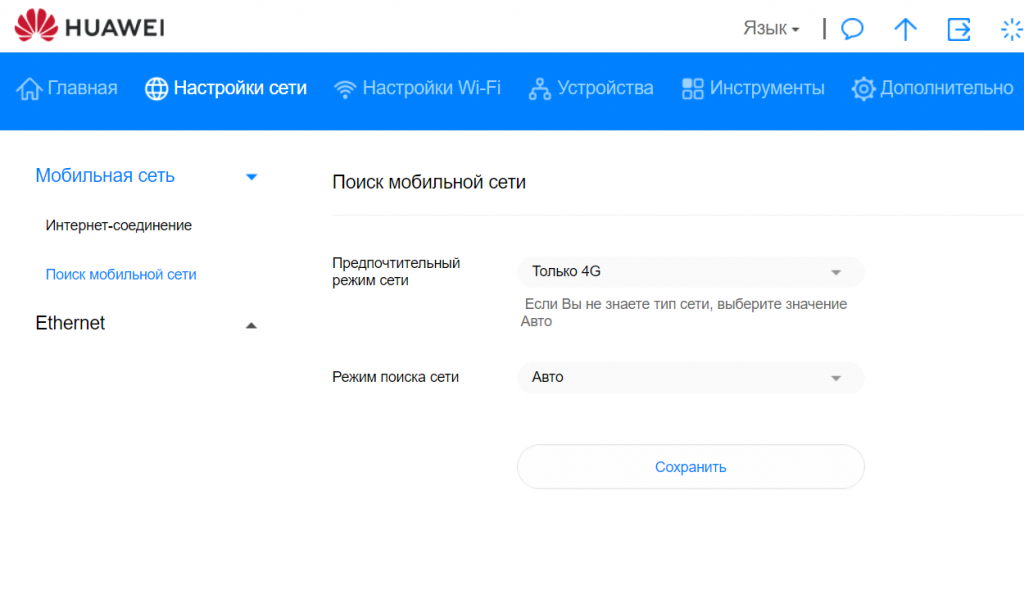Click the logout exit icon
1024x595 pixels.
(959, 29)
